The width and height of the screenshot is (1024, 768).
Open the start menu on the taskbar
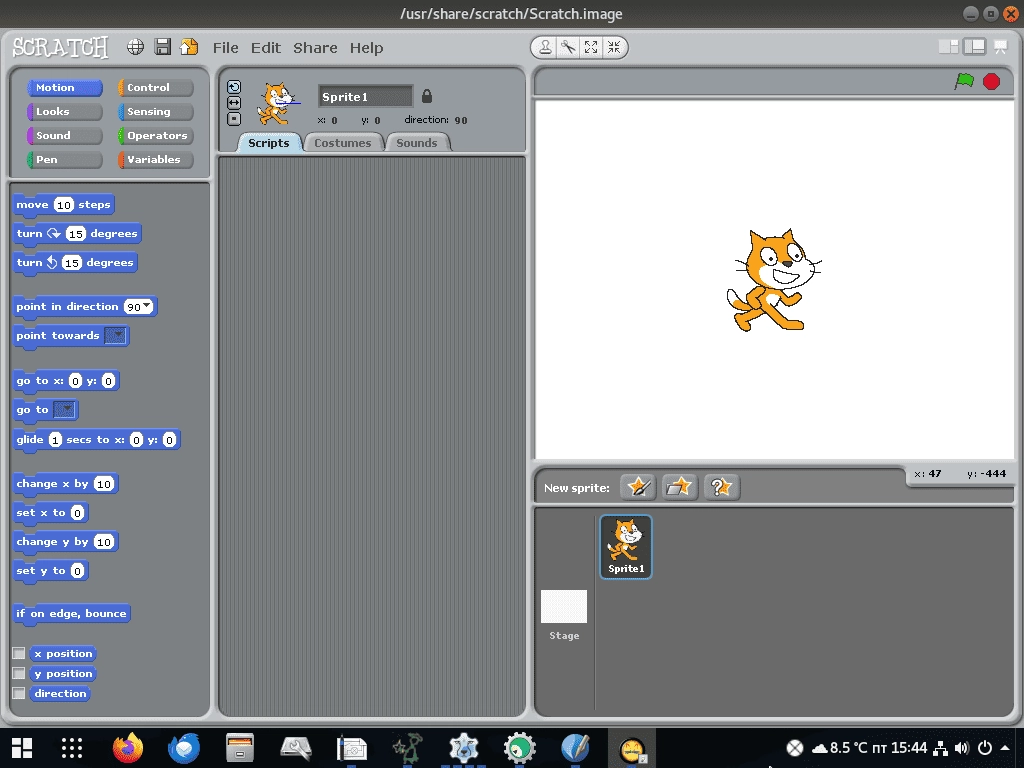(x=22, y=748)
